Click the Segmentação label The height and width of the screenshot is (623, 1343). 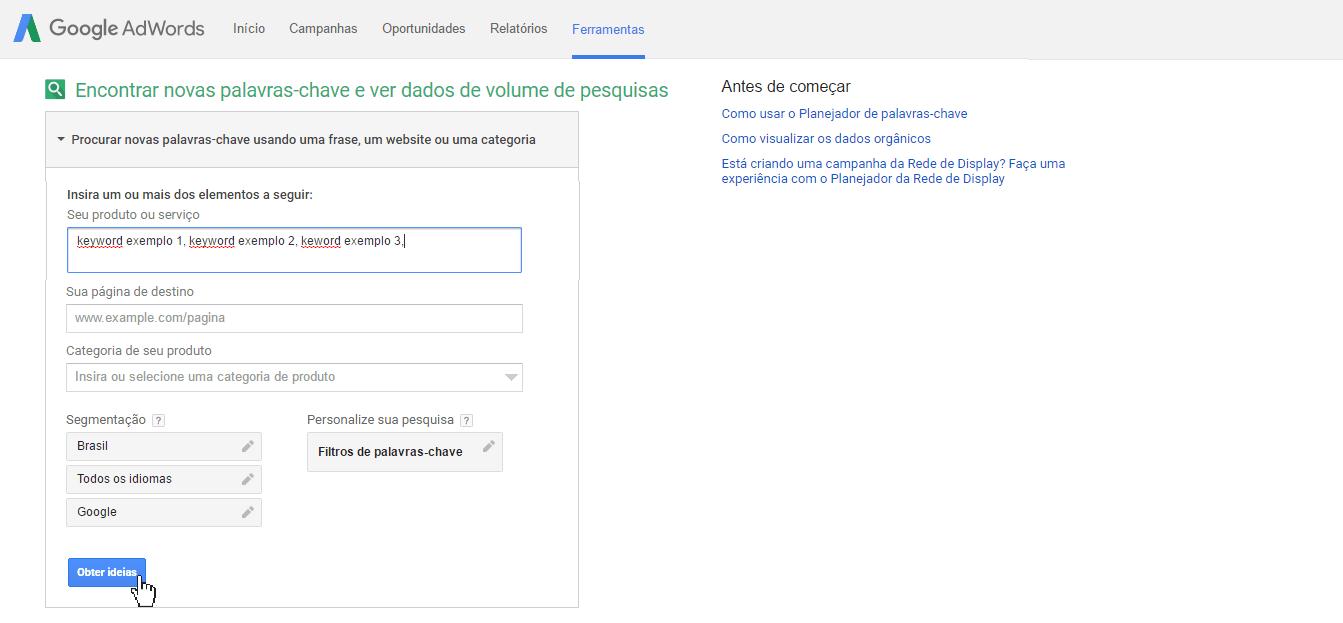(106, 420)
